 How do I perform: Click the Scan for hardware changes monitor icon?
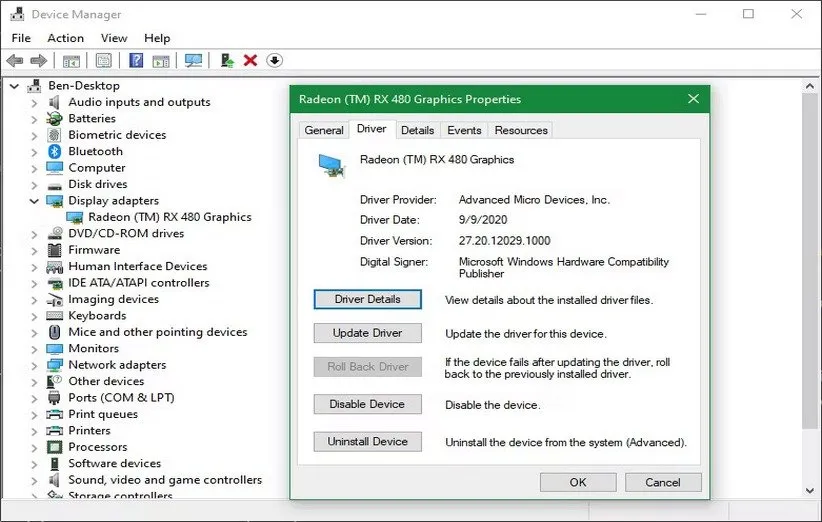tap(193, 61)
